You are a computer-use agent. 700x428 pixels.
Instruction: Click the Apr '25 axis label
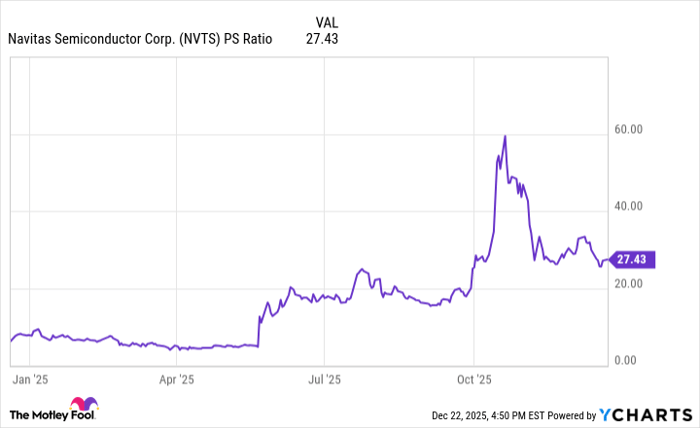click(177, 380)
